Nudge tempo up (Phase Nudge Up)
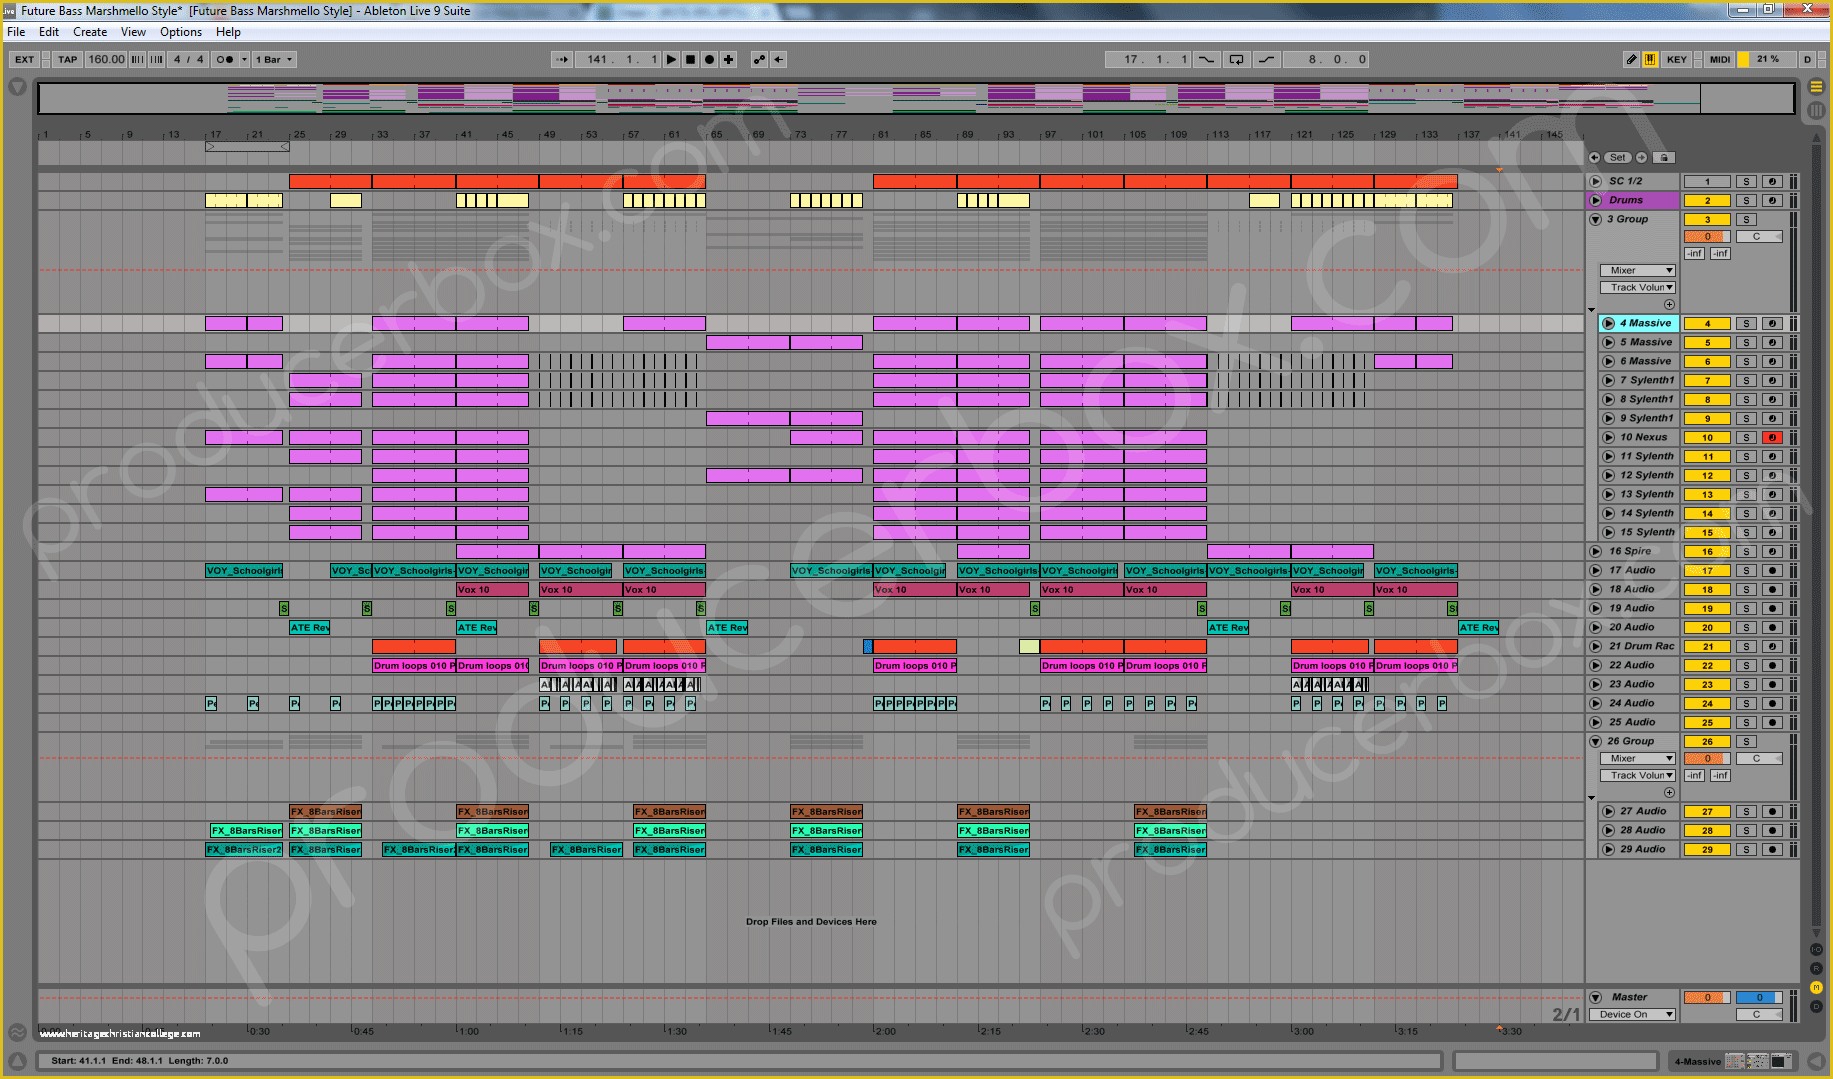The height and width of the screenshot is (1079, 1833). (157, 59)
